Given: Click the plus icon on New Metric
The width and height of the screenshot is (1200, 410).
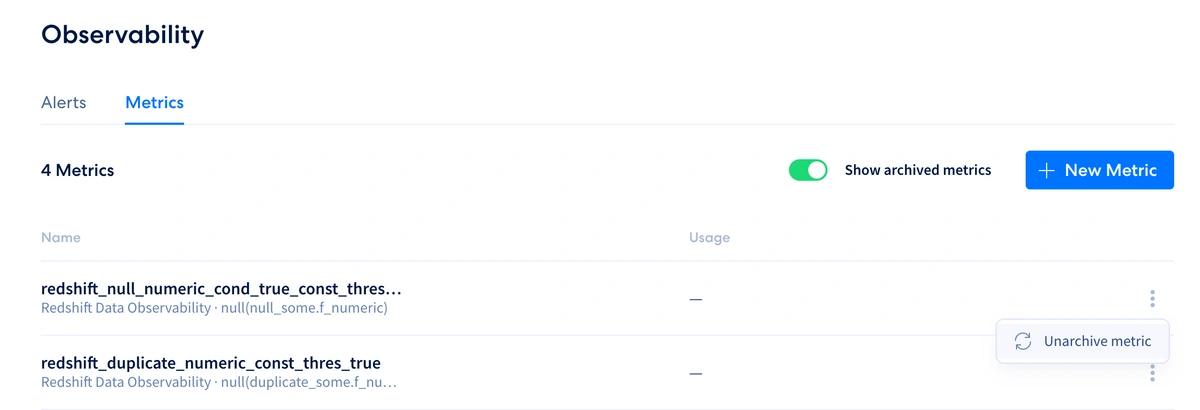Looking at the screenshot, I should (1047, 170).
